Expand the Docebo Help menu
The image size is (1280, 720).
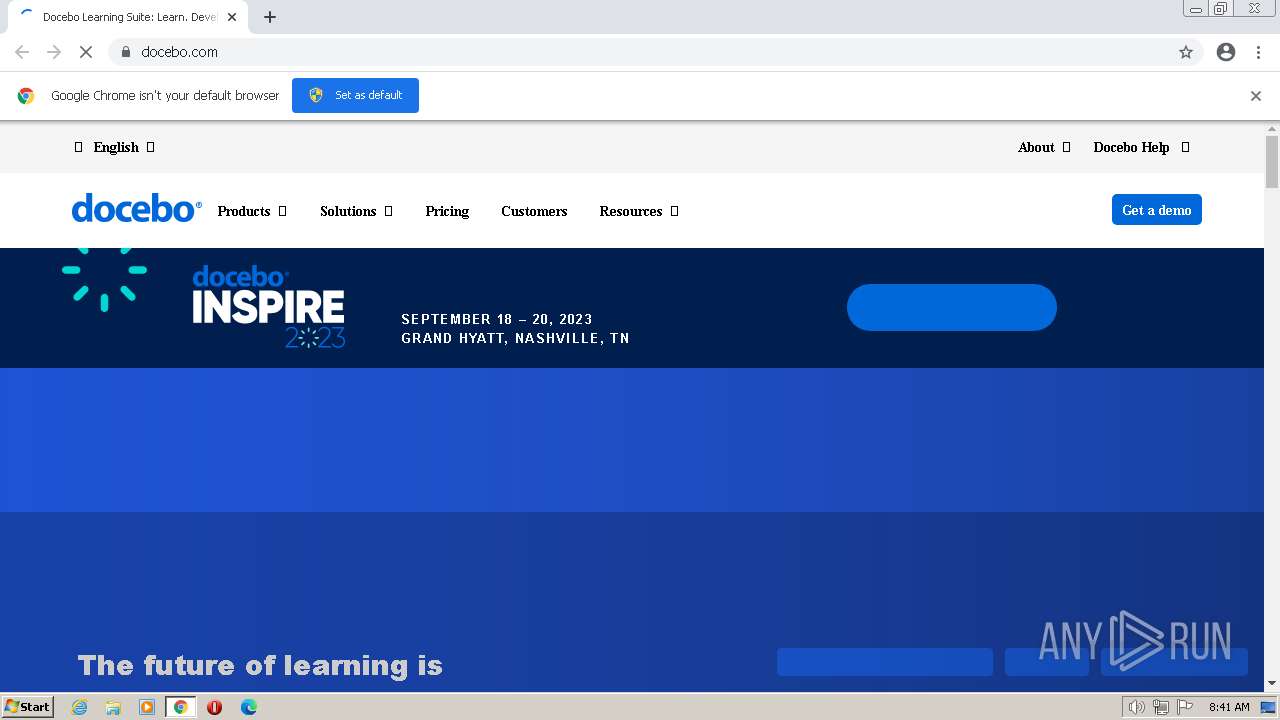click(1141, 147)
